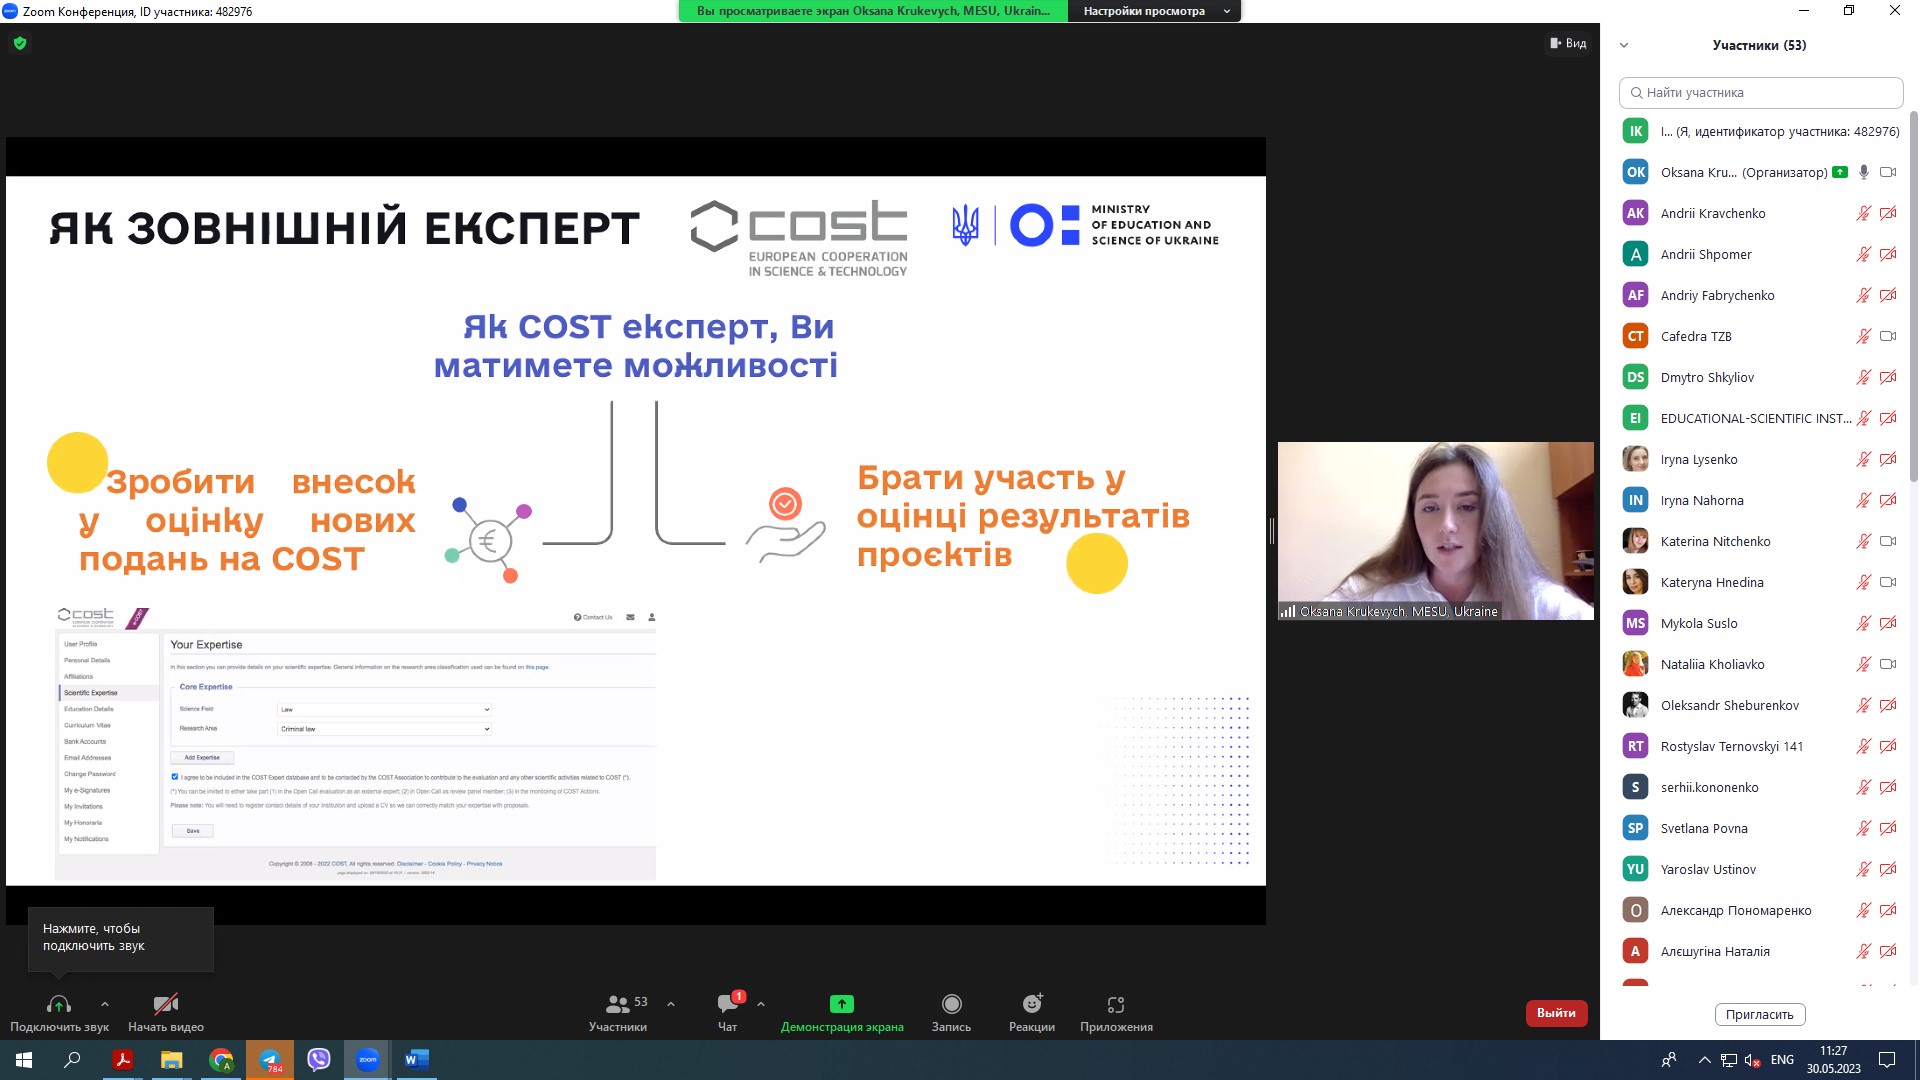Expand audio options arrow next to Join Audio
Viewport: 1920px width, 1080px height.
(105, 1004)
